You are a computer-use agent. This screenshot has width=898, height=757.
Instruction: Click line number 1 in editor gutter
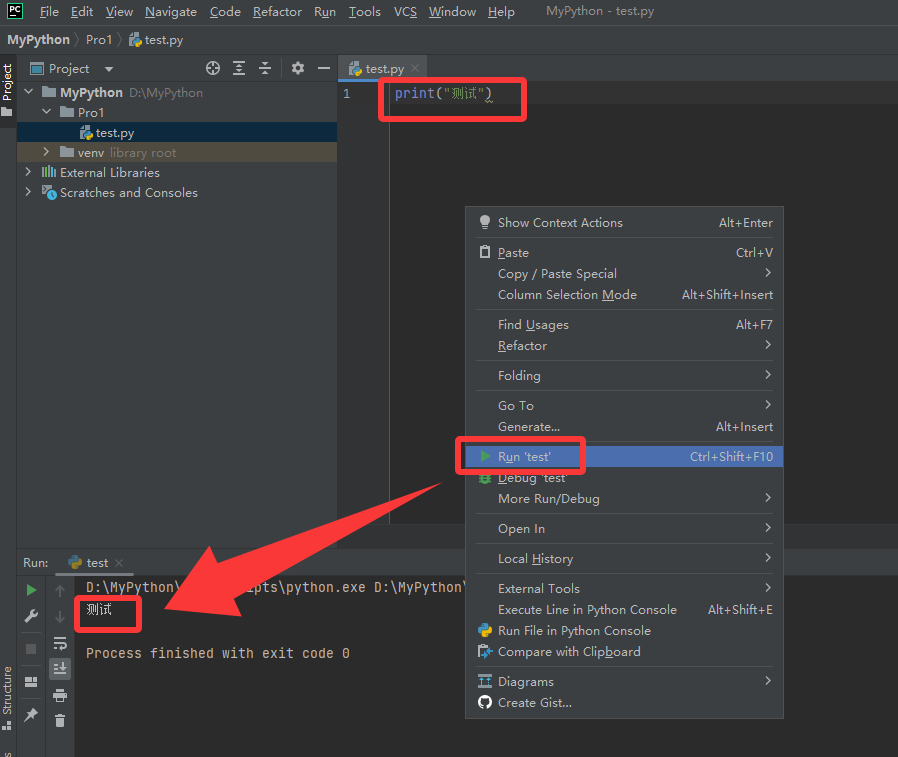point(346,93)
